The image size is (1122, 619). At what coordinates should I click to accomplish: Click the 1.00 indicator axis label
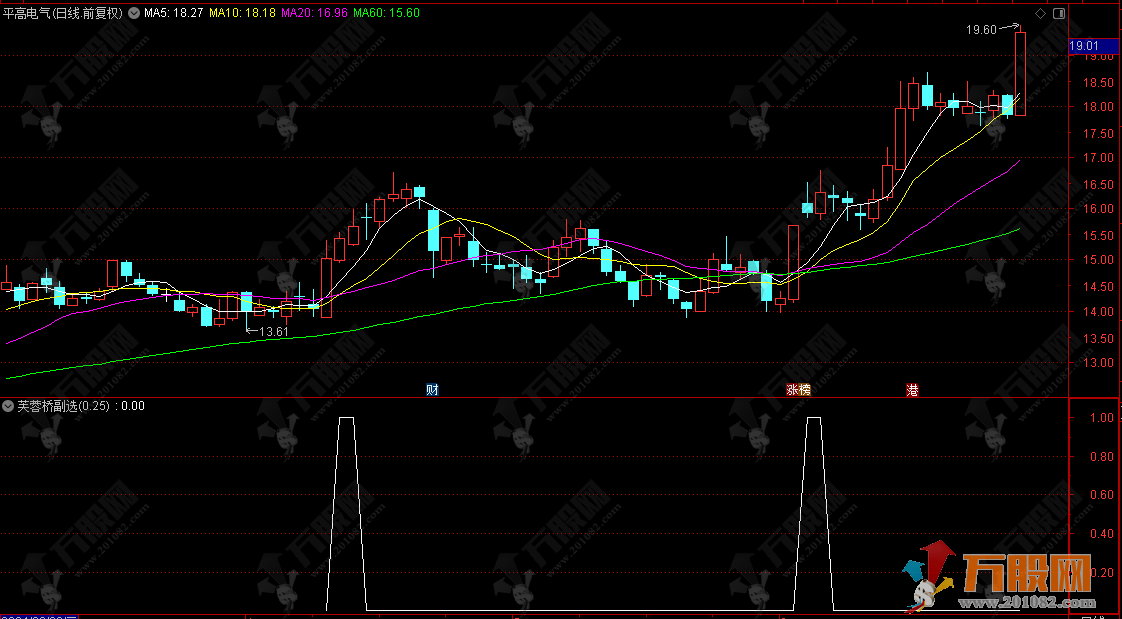(1103, 418)
